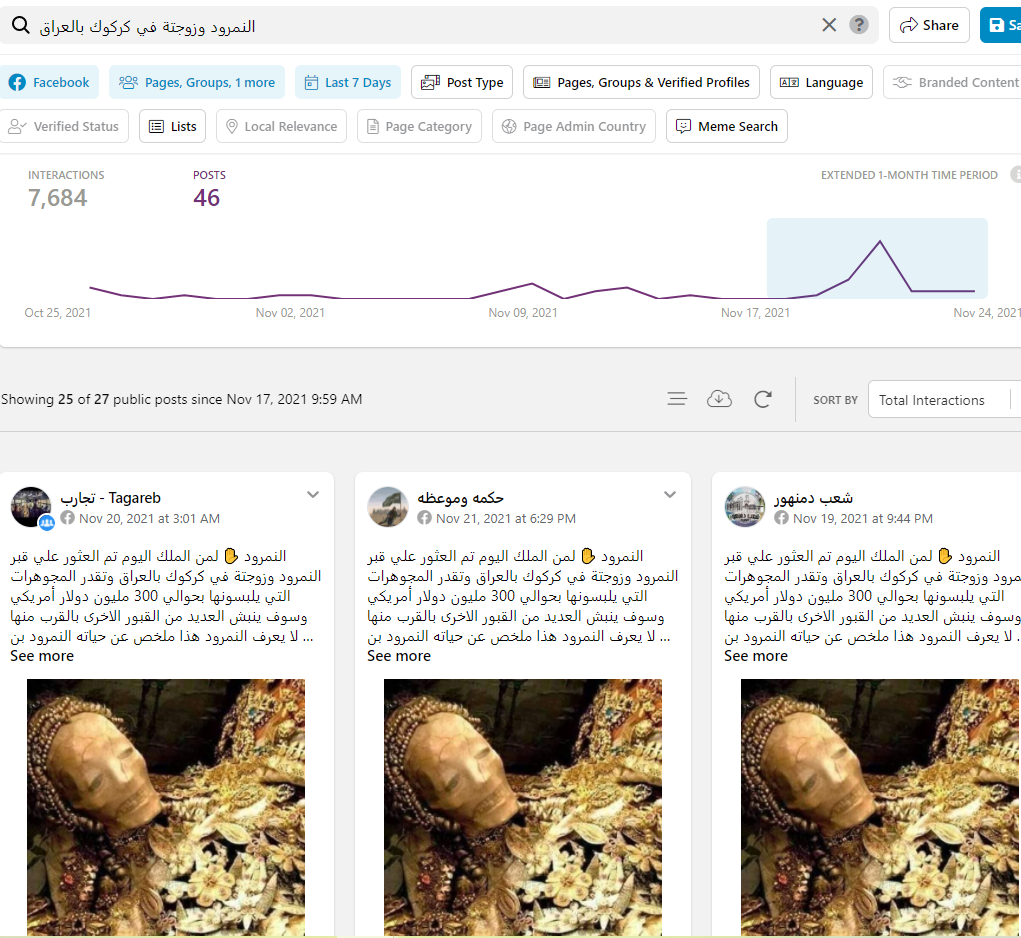1021x938 pixels.
Task: Expand options chevron on حكمه وموعظه post
Action: coord(670,494)
